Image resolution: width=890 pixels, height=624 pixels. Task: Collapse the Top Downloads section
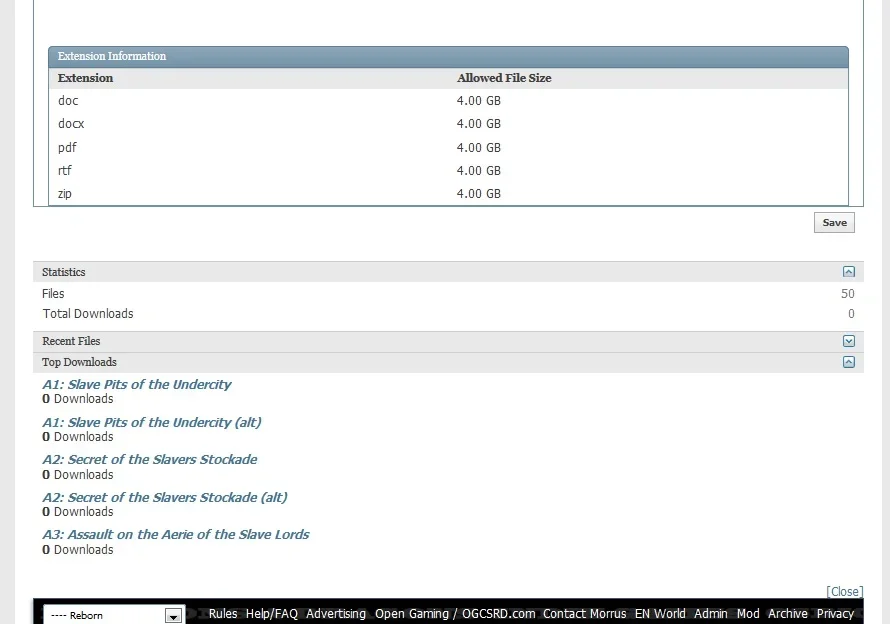click(x=848, y=362)
